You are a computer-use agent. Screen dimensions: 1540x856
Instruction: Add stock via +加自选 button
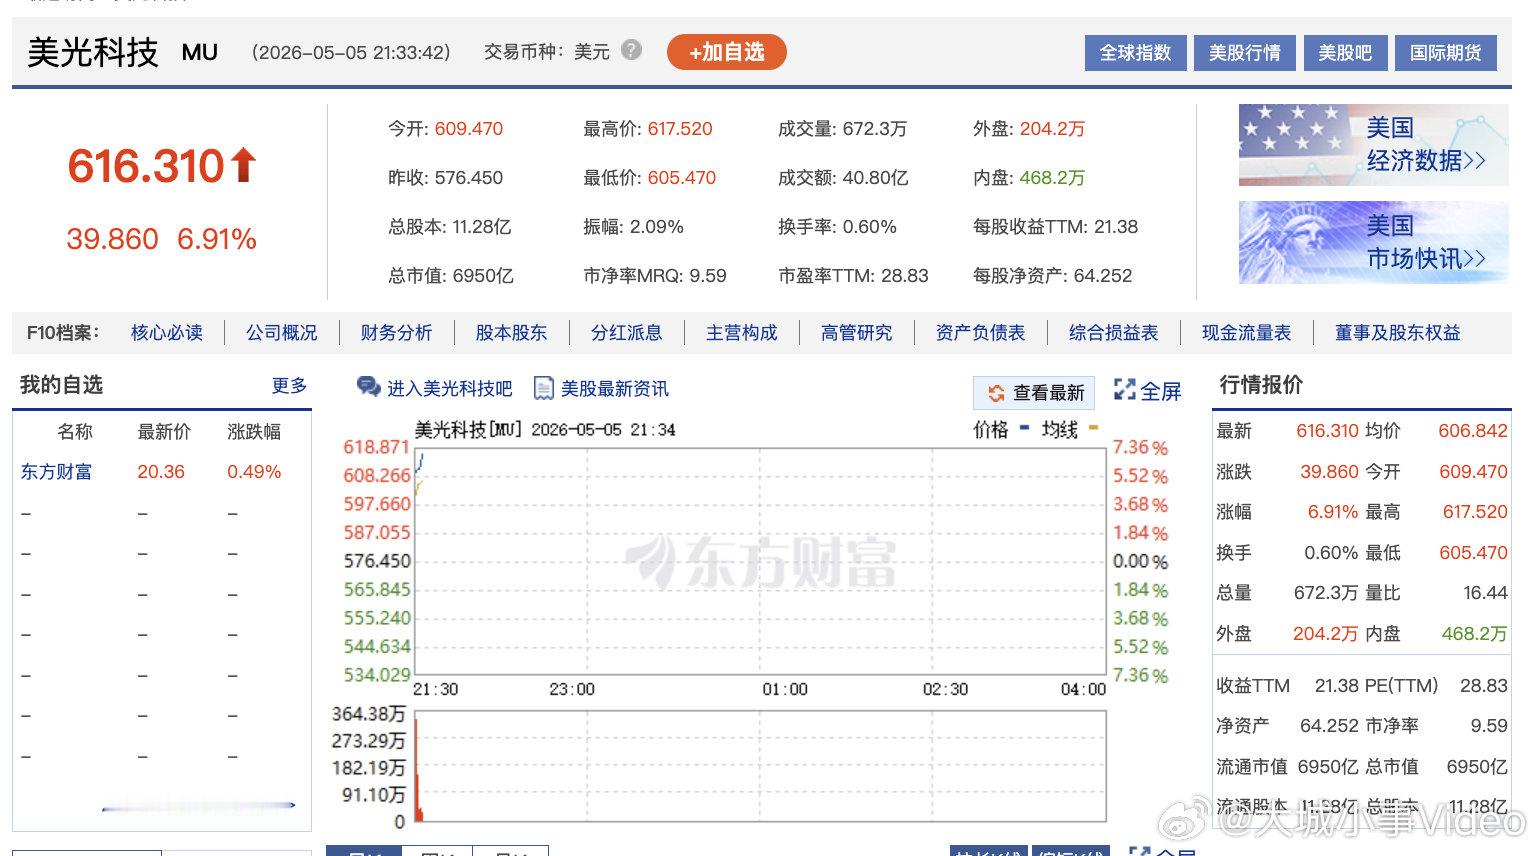pyautogui.click(x=727, y=52)
